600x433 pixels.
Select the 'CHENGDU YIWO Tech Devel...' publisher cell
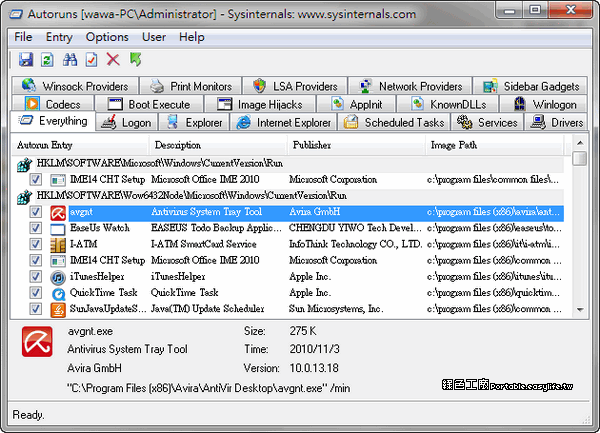[x=355, y=228]
